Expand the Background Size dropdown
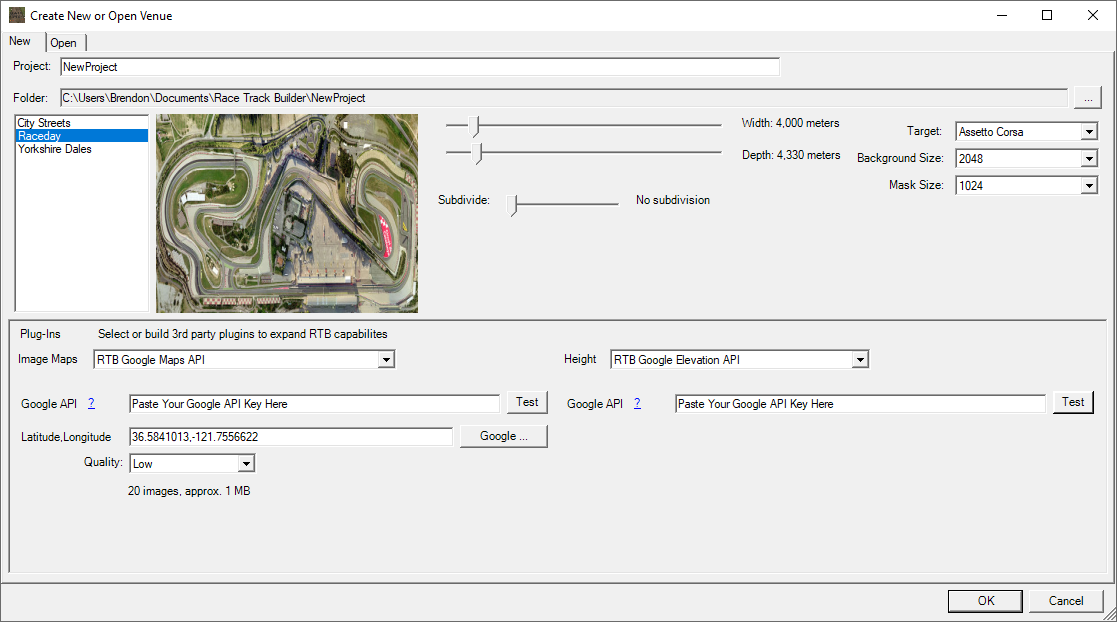This screenshot has height=622, width=1117. click(x=1027, y=159)
